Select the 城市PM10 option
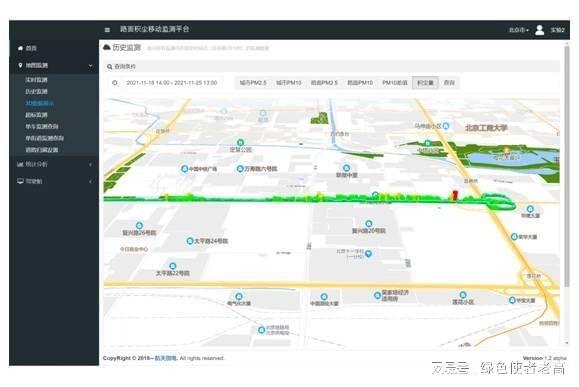The width and height of the screenshot is (579, 387). tap(289, 83)
